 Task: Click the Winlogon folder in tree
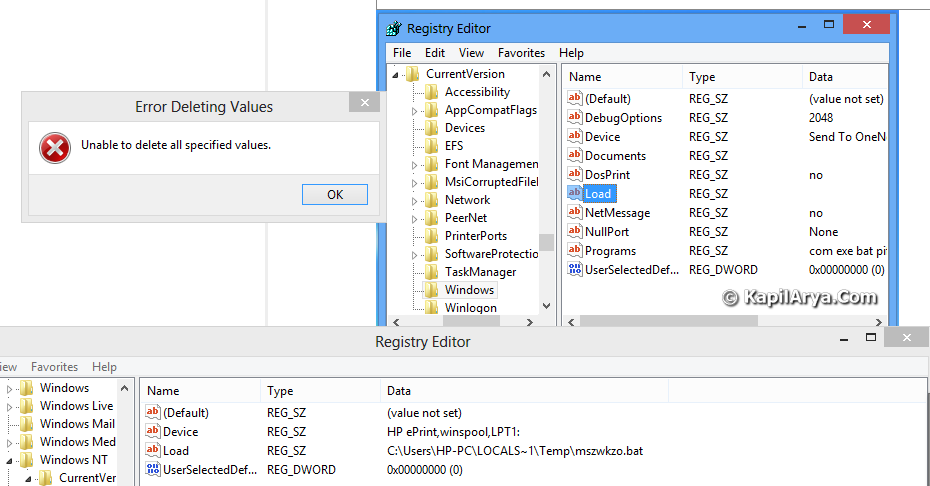click(470, 307)
